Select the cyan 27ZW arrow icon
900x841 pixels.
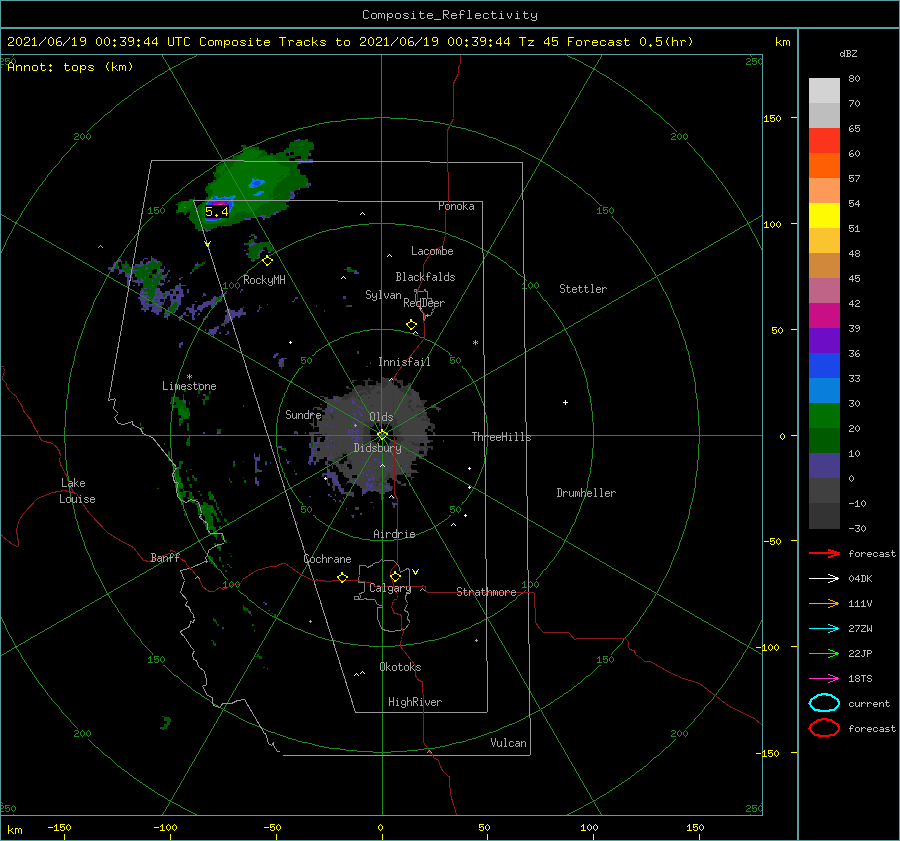click(x=824, y=629)
